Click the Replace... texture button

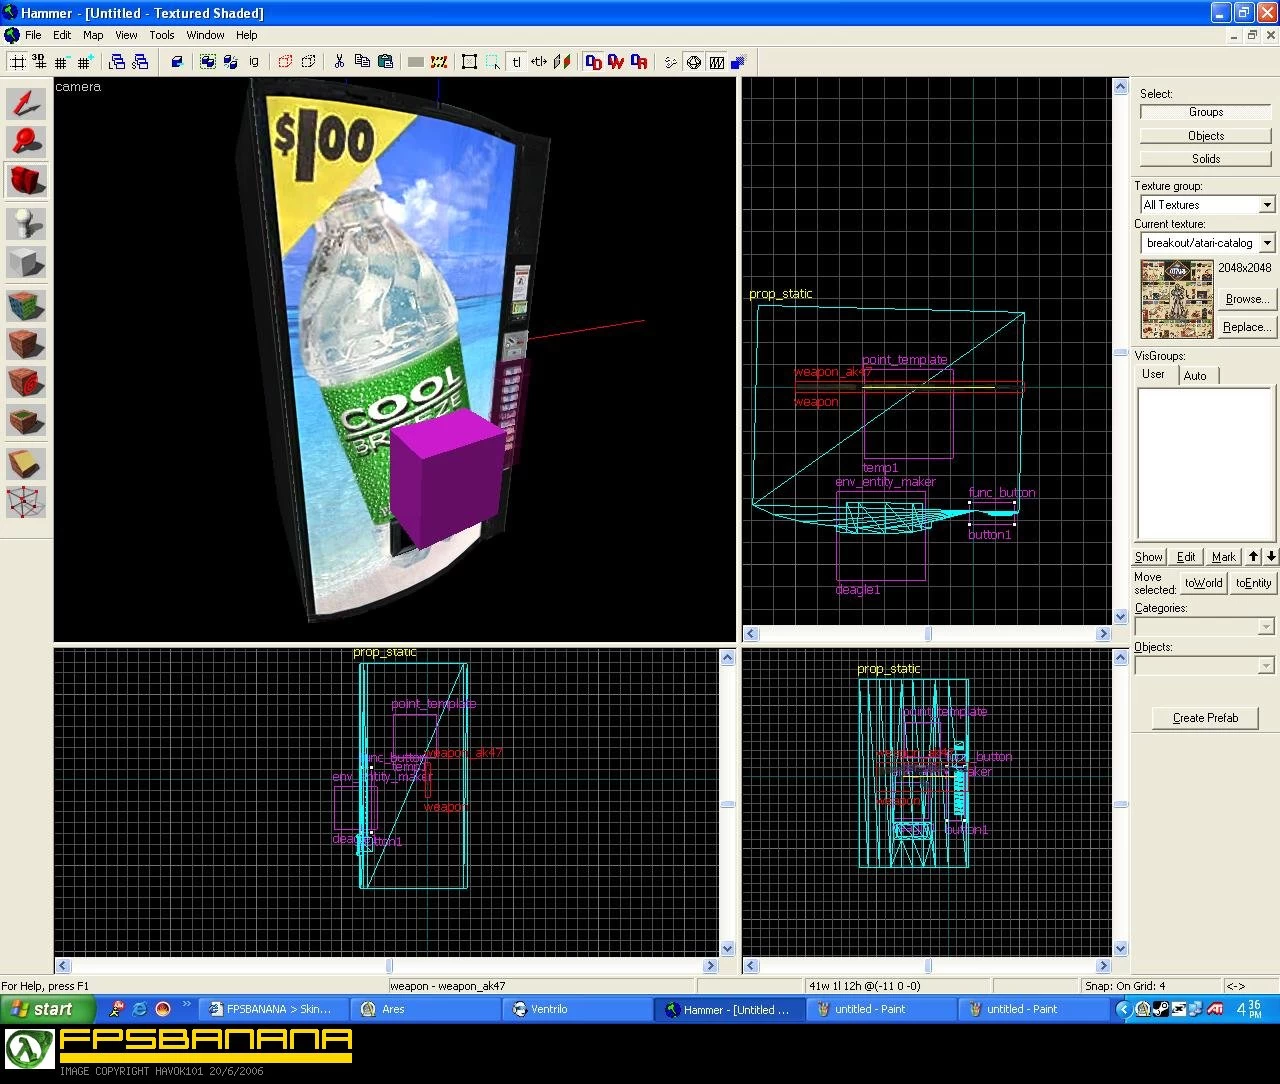tap(1247, 327)
